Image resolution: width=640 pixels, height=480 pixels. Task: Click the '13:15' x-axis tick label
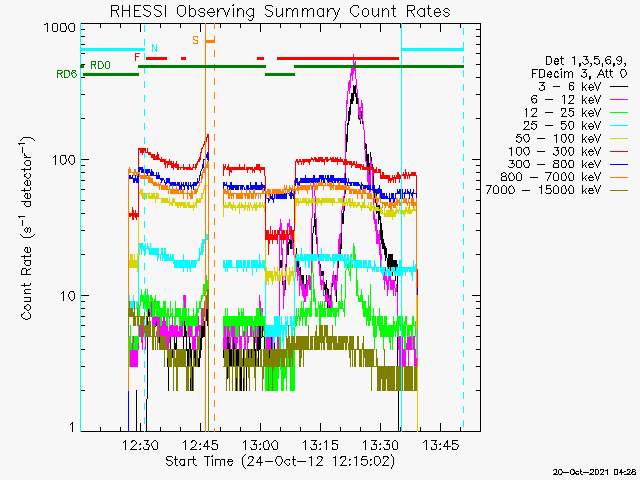coord(320,445)
